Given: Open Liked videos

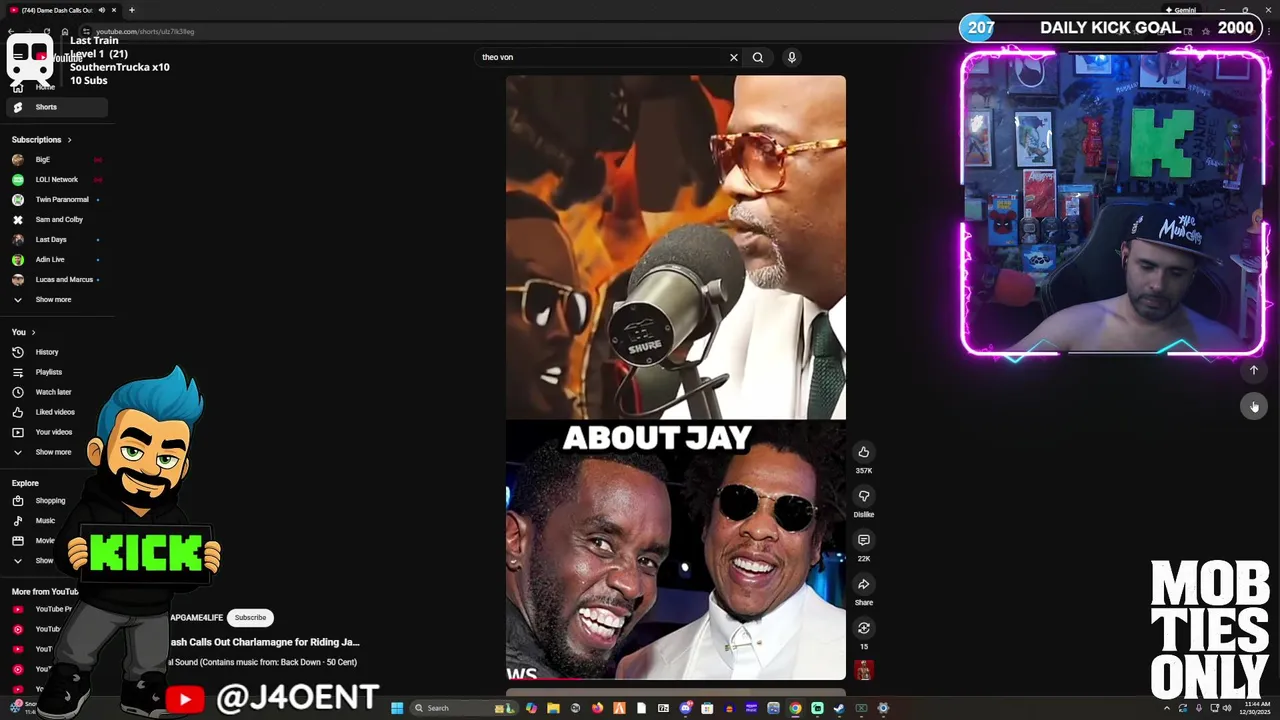Looking at the screenshot, I should point(55,412).
